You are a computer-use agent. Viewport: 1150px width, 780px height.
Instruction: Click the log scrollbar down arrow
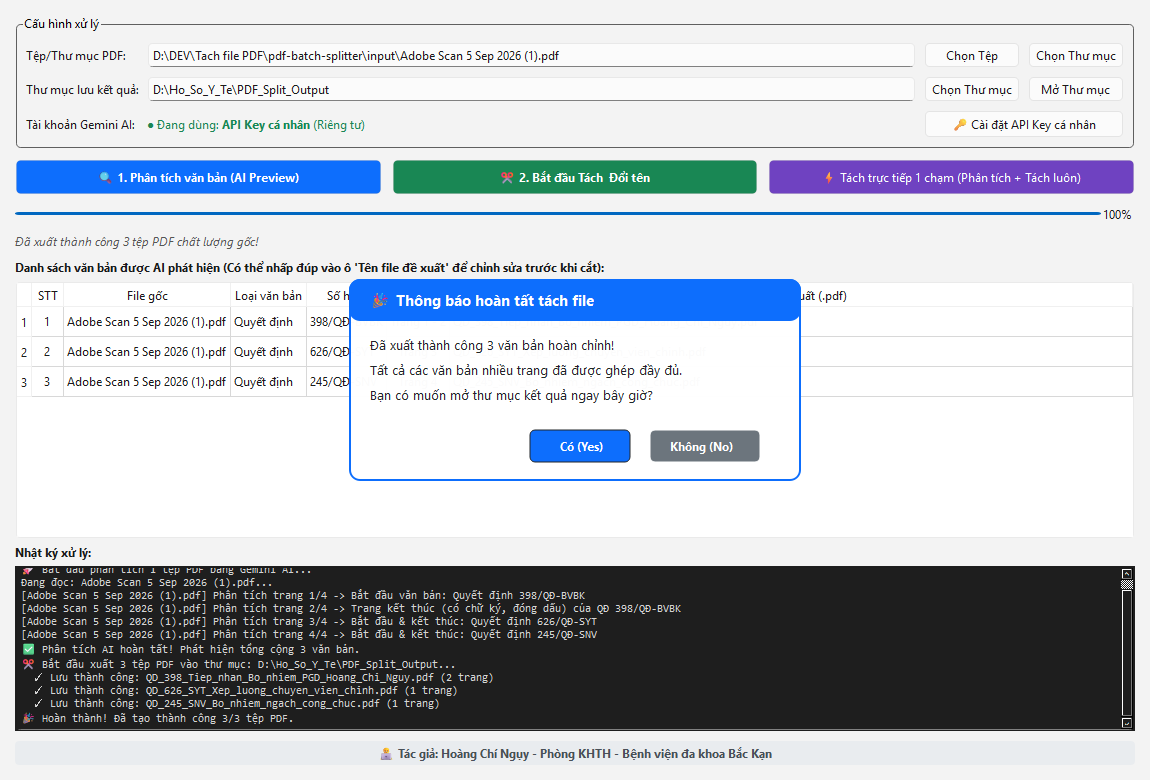click(1127, 723)
